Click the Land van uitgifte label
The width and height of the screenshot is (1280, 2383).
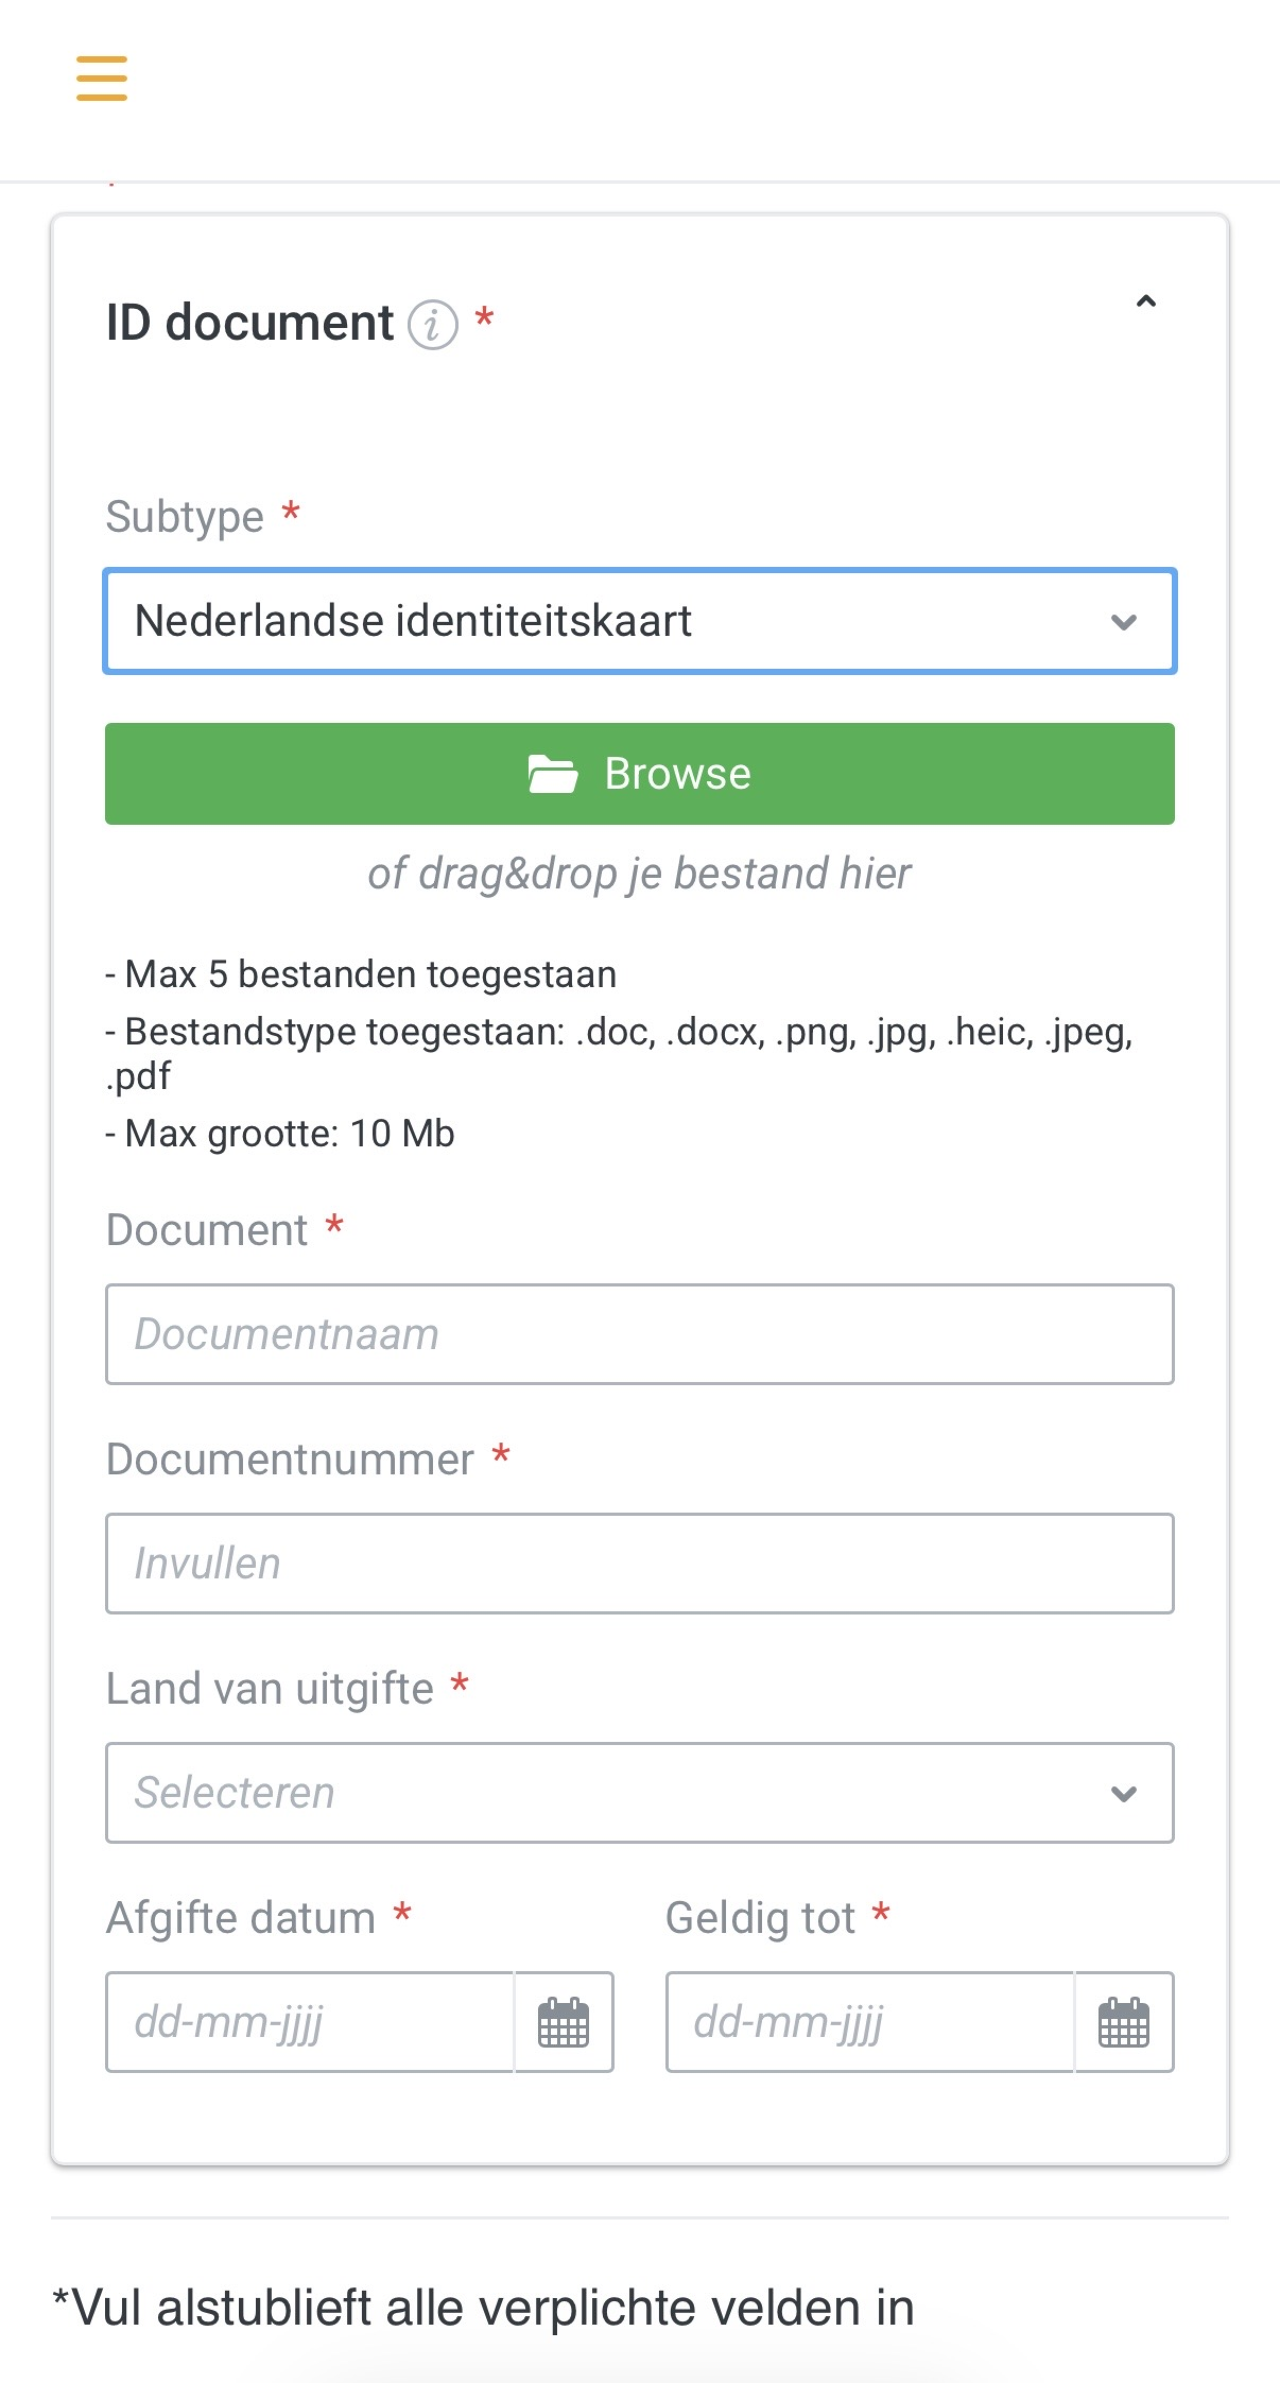point(270,1689)
